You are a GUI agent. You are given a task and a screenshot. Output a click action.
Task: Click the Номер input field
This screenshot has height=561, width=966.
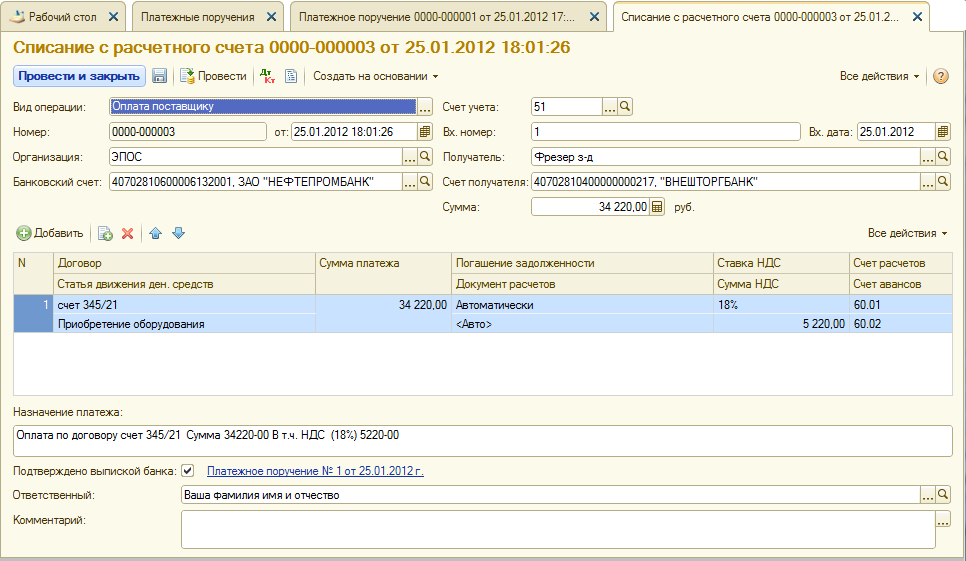188,132
